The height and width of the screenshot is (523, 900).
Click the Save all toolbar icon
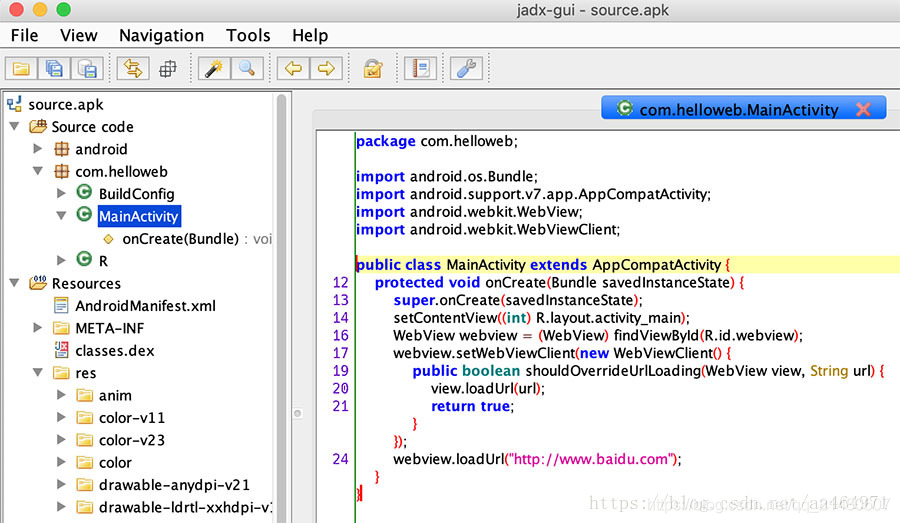click(54, 69)
